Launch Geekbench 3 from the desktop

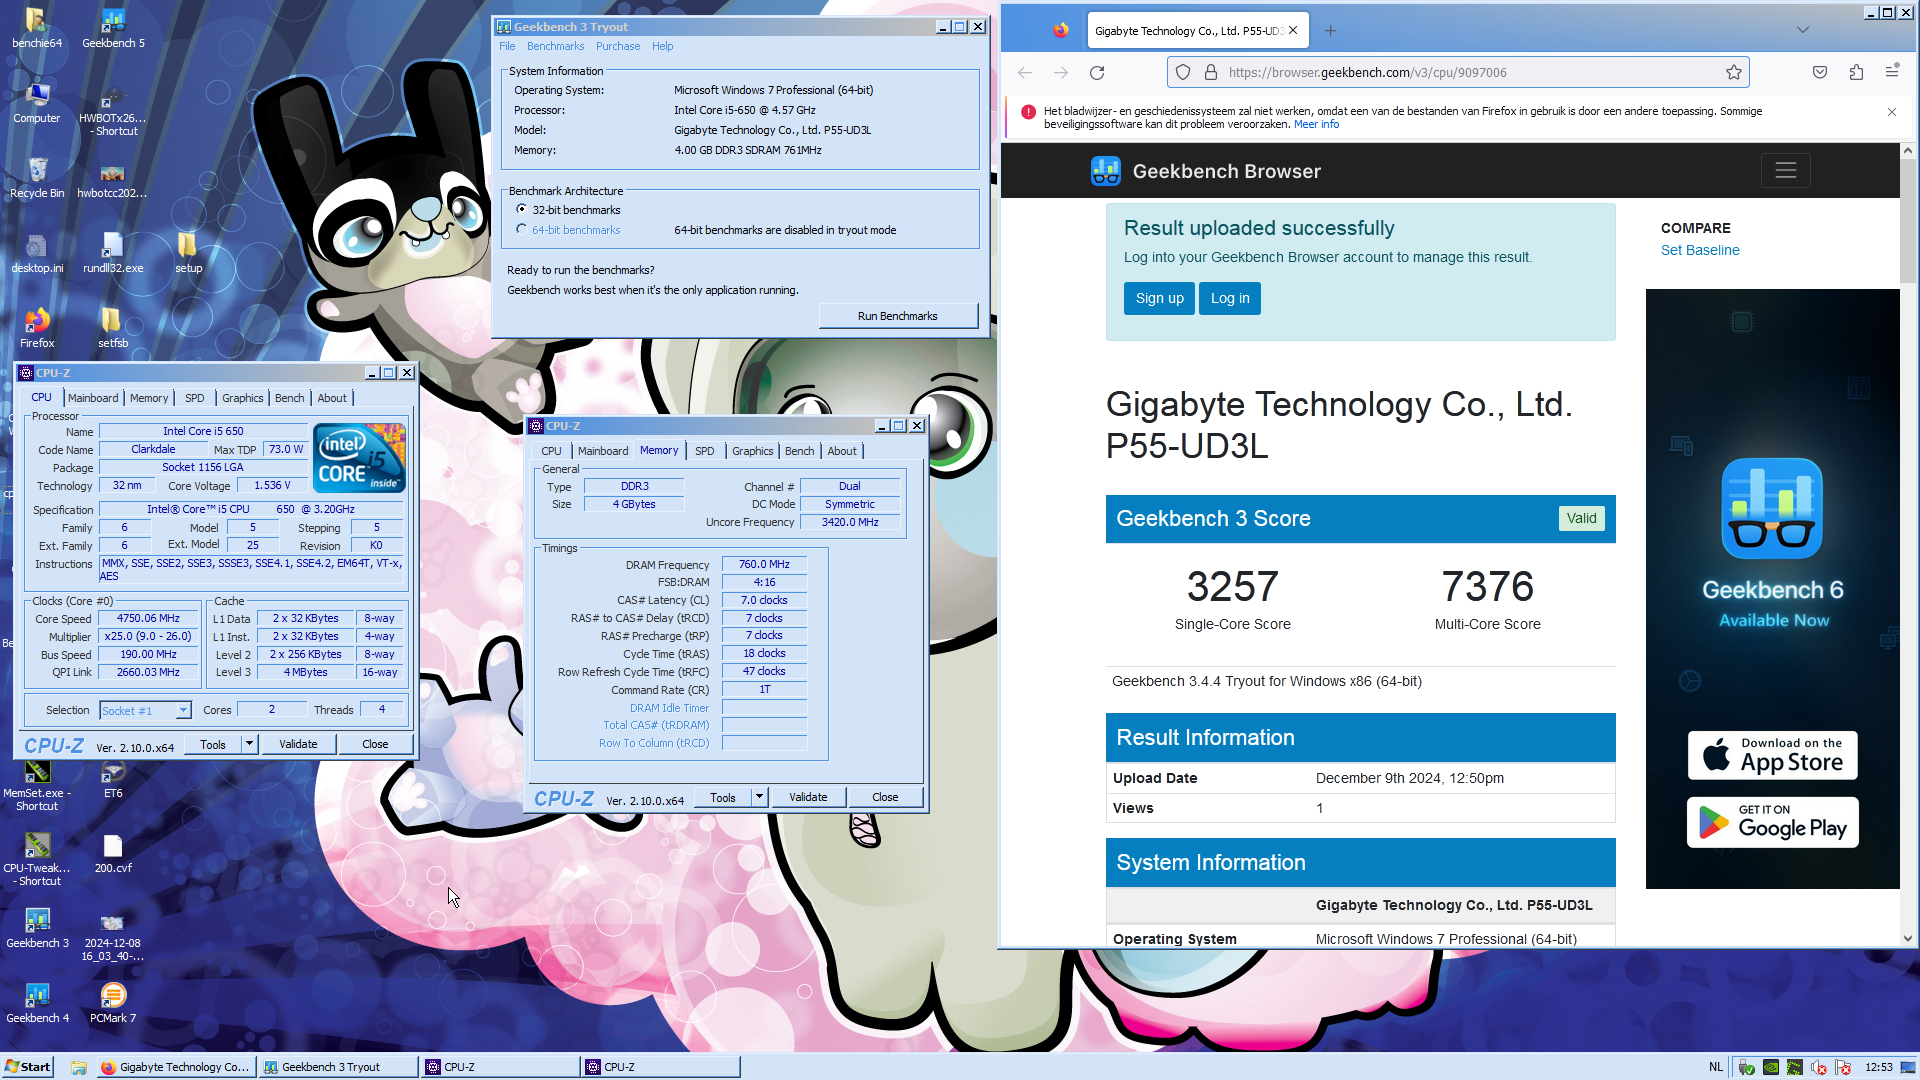coord(36,928)
